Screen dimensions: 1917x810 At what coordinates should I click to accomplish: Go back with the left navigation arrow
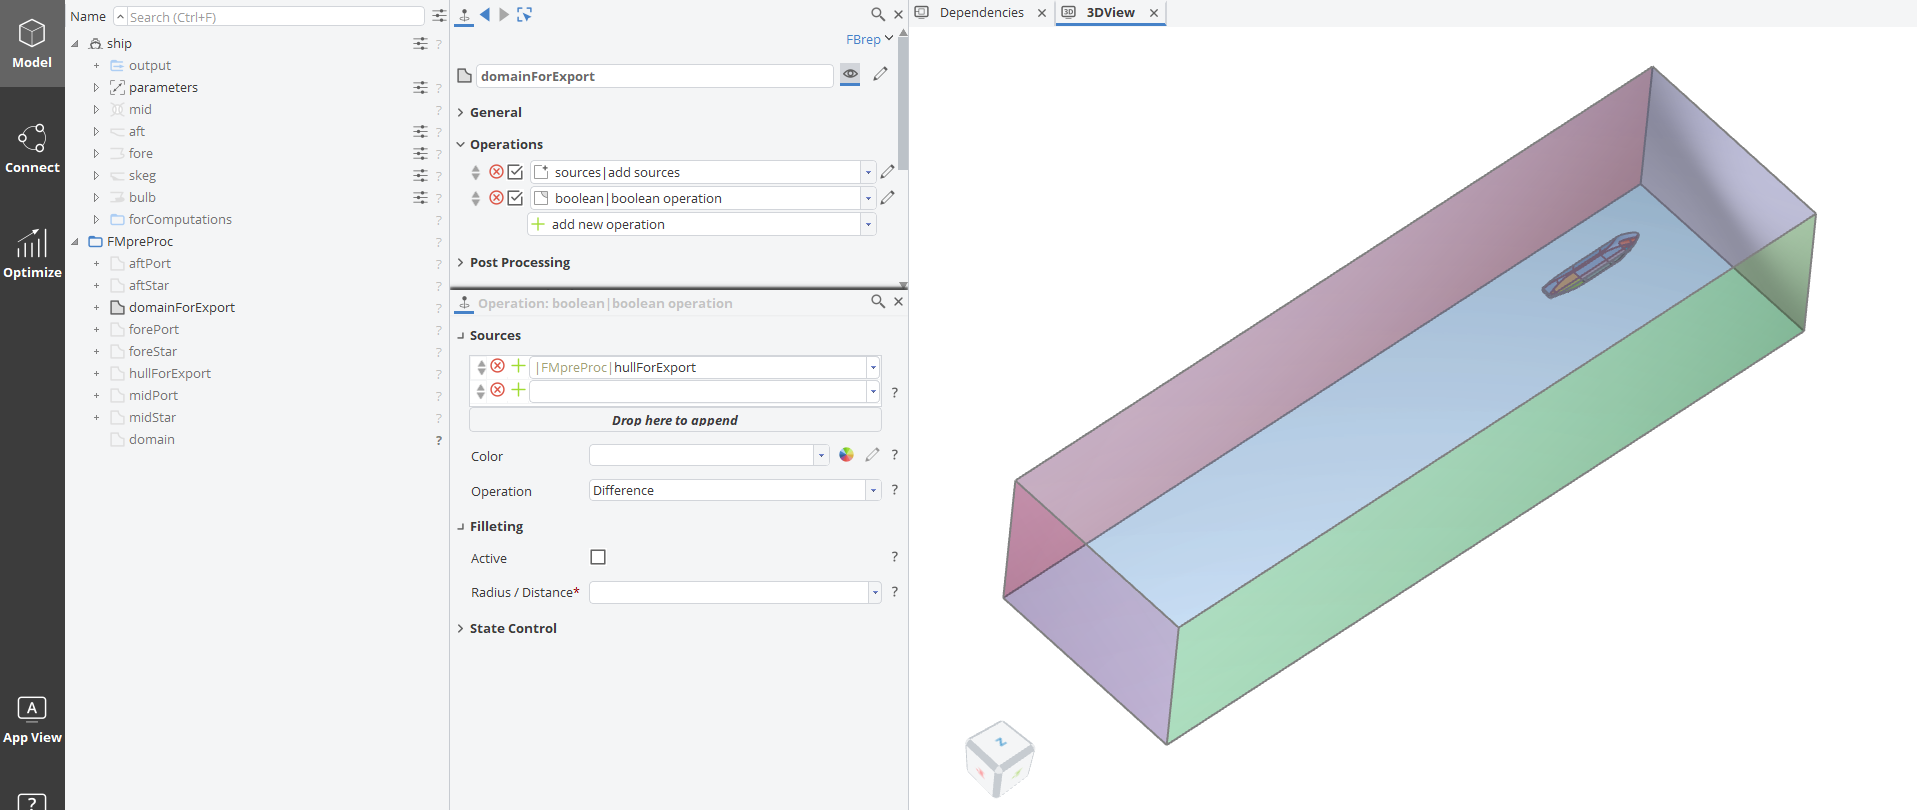485,14
